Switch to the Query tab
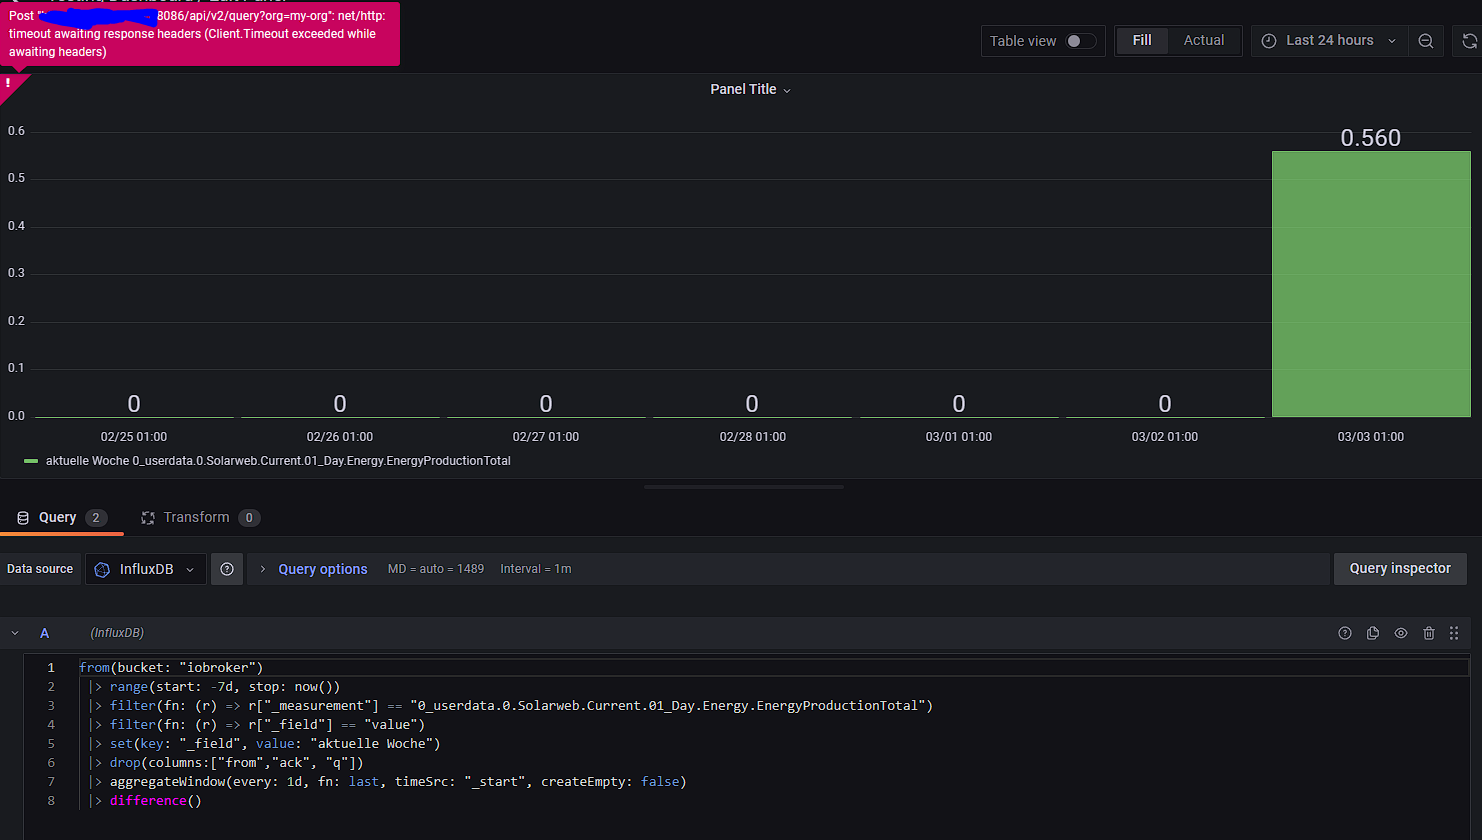 [x=61, y=517]
